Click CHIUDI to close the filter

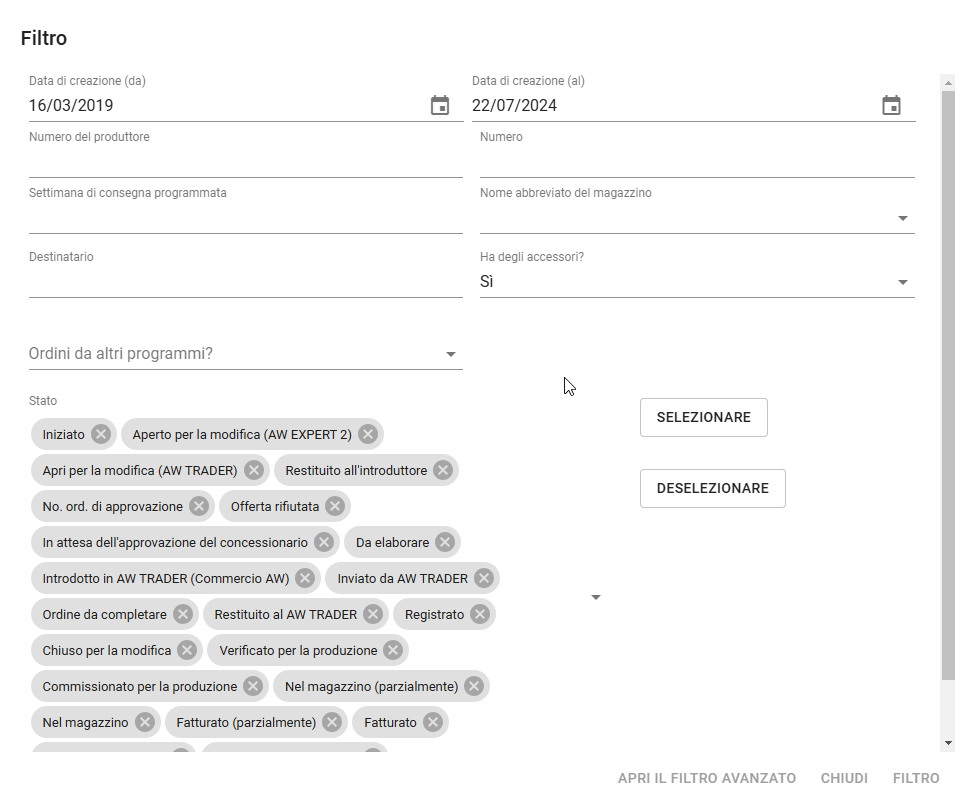tap(844, 778)
